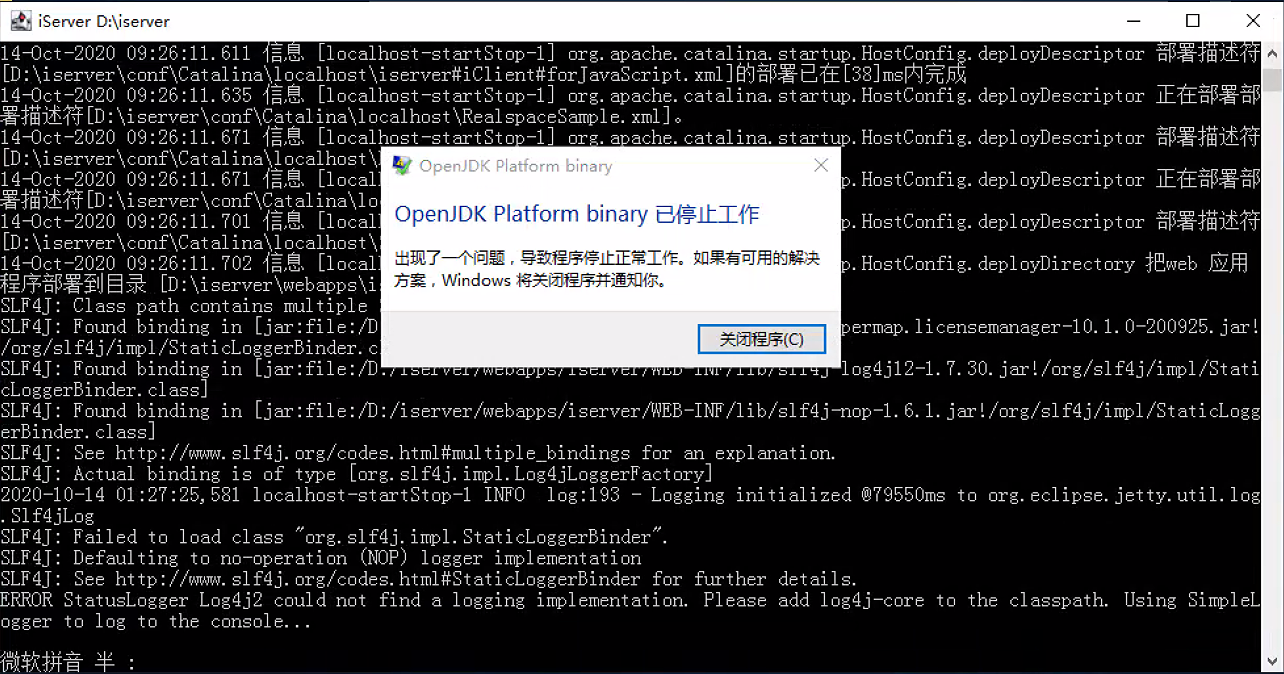Click the console scrollbar up arrow
Viewport: 1284px width, 674px height.
[1272, 54]
